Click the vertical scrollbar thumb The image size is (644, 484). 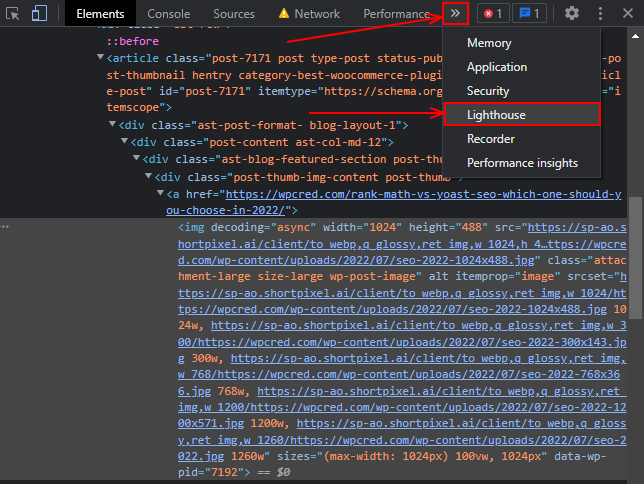pyautogui.click(x=635, y=258)
